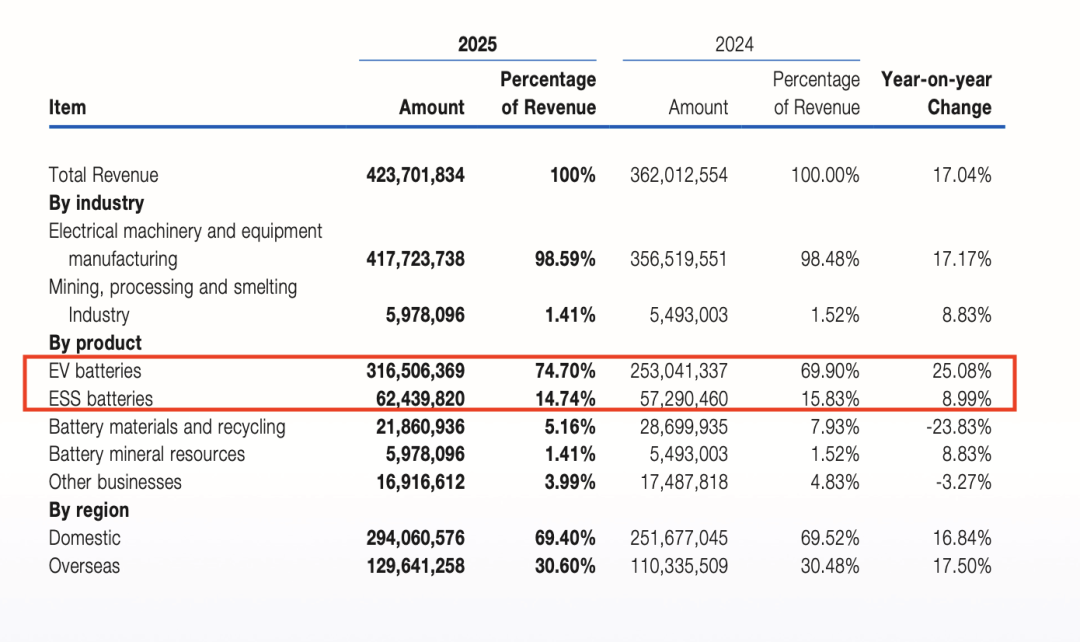Click the By product section heading
The height and width of the screenshot is (642, 1080).
point(95,343)
